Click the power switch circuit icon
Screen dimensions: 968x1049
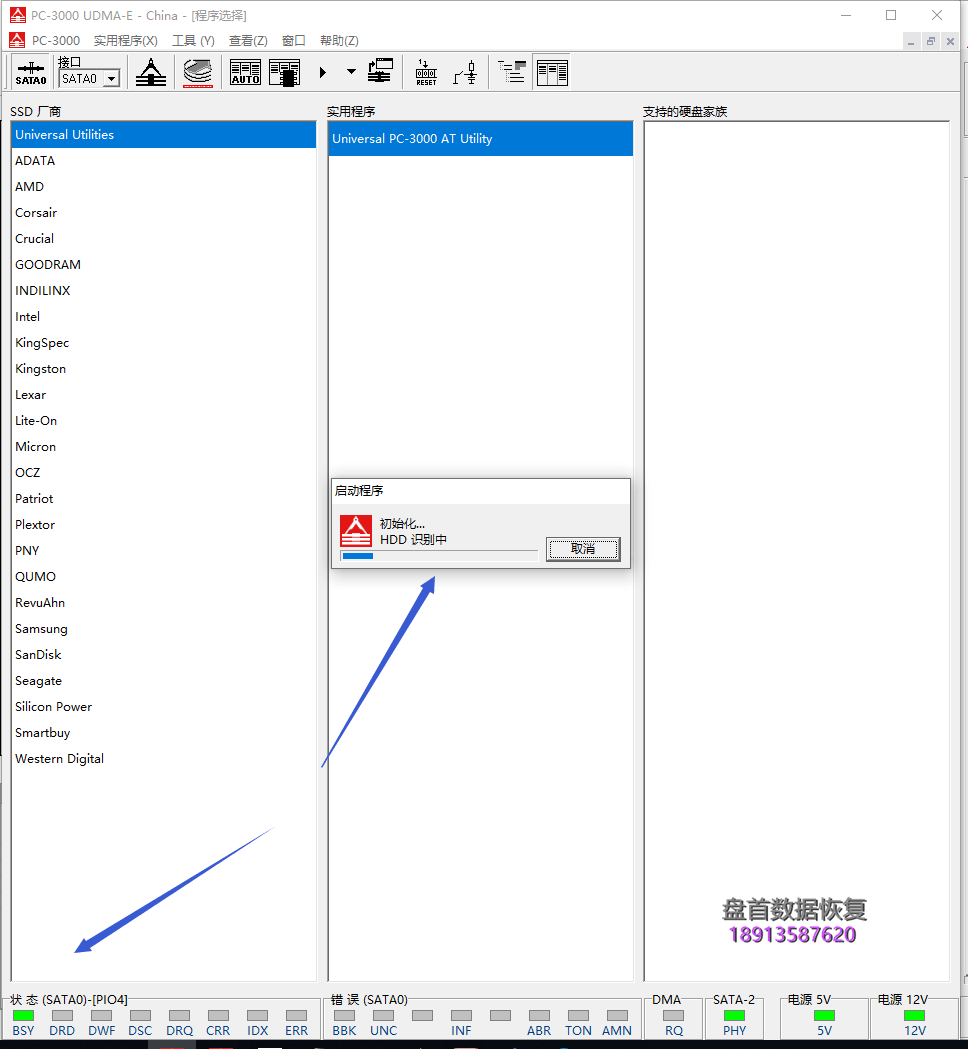pyautogui.click(x=465, y=72)
